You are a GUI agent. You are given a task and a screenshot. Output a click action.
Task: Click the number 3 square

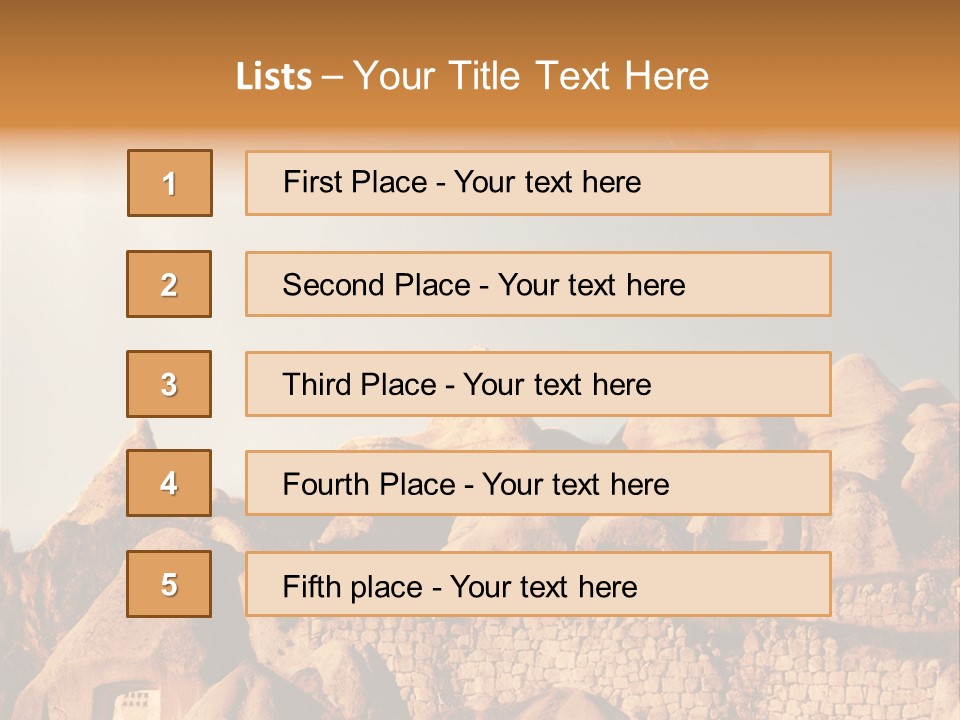click(169, 384)
